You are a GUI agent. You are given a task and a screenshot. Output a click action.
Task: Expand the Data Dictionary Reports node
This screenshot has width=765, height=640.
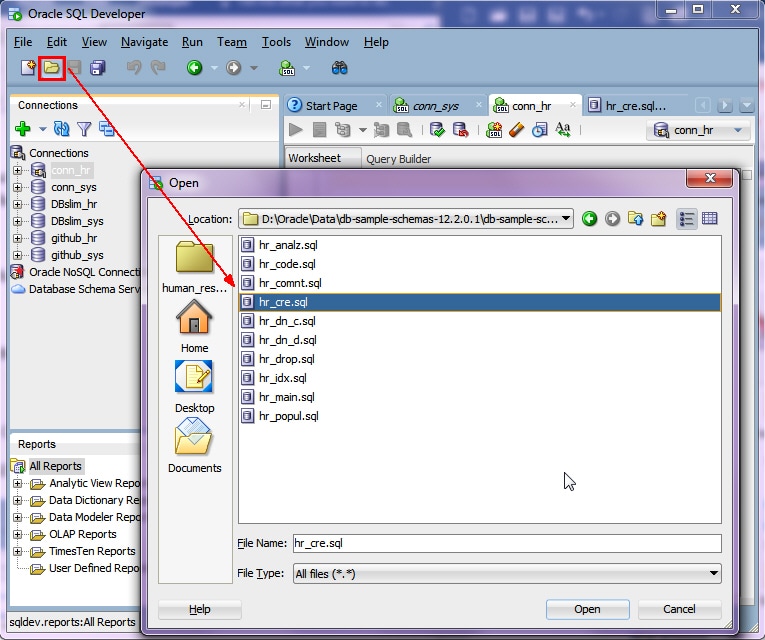(18, 500)
